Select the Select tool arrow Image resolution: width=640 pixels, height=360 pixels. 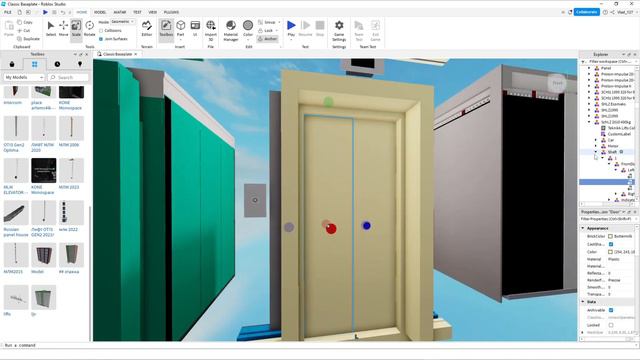[51, 29]
